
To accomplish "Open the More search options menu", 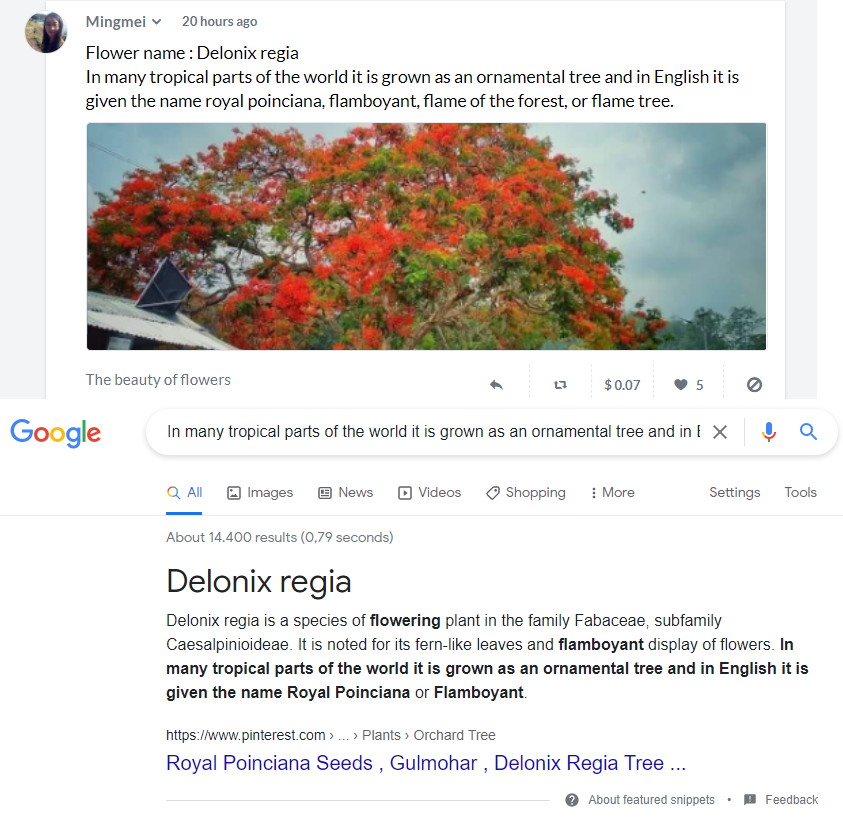I will [612, 492].
